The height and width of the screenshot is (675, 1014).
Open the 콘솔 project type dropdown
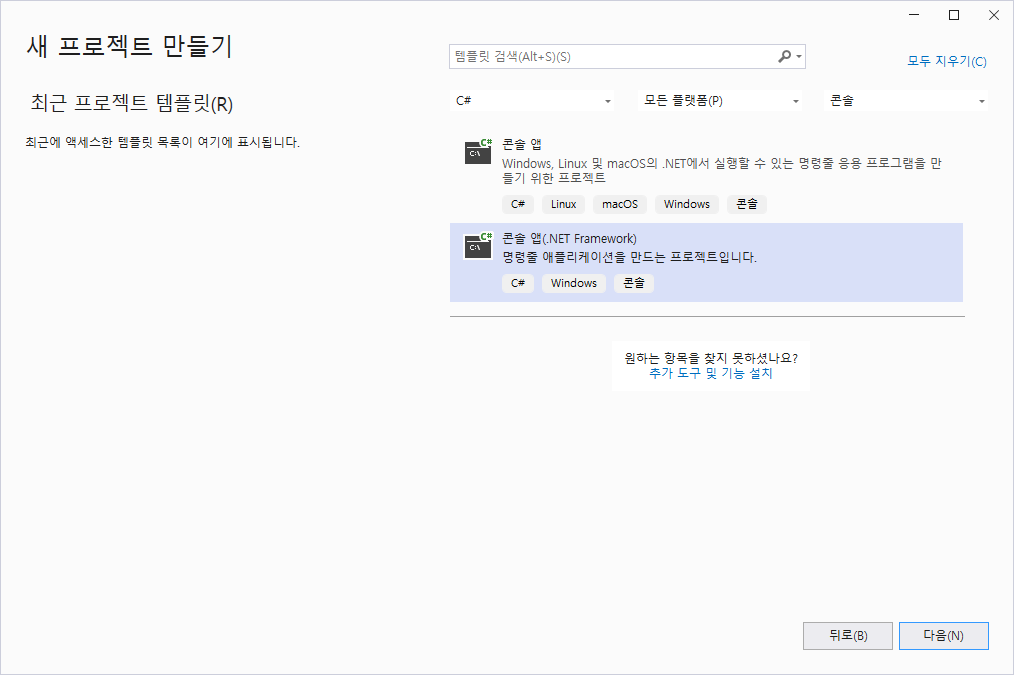906,101
